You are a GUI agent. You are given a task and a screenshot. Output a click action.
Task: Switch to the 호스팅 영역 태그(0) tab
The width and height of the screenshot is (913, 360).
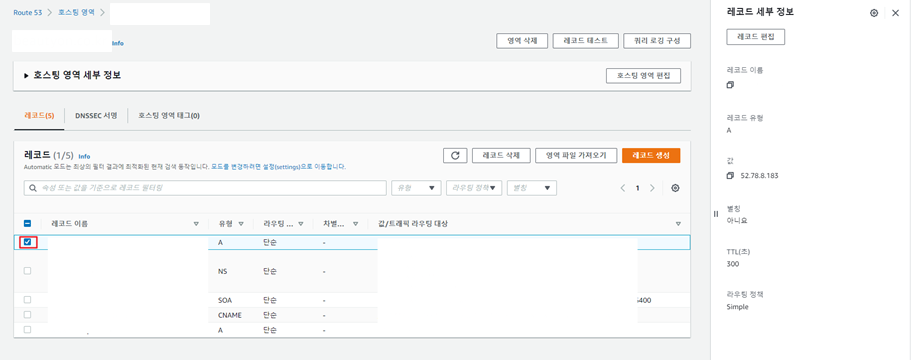[x=169, y=115]
